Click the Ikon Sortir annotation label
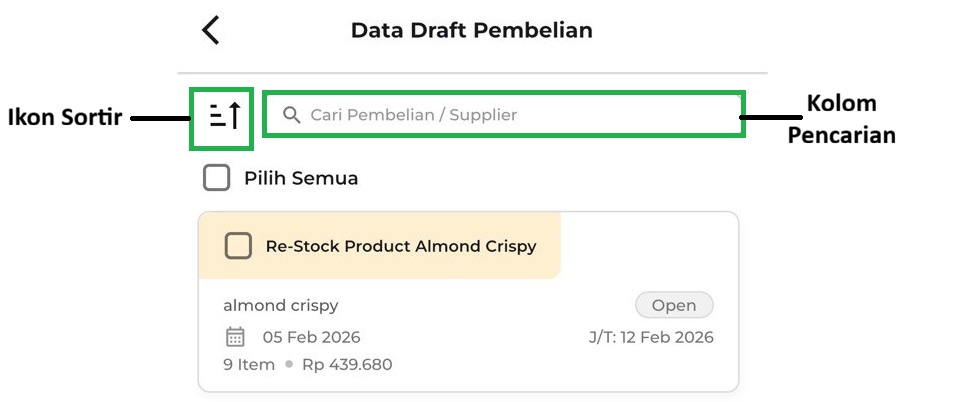The height and width of the screenshot is (402, 958). pyautogui.click(x=65, y=118)
